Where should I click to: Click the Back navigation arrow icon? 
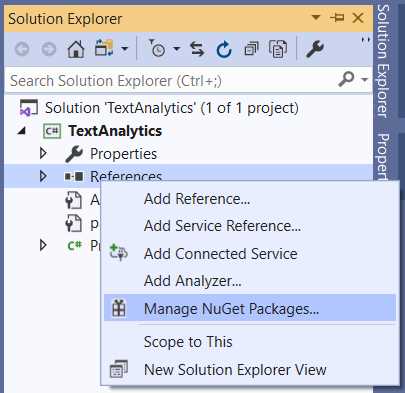pos(22,50)
